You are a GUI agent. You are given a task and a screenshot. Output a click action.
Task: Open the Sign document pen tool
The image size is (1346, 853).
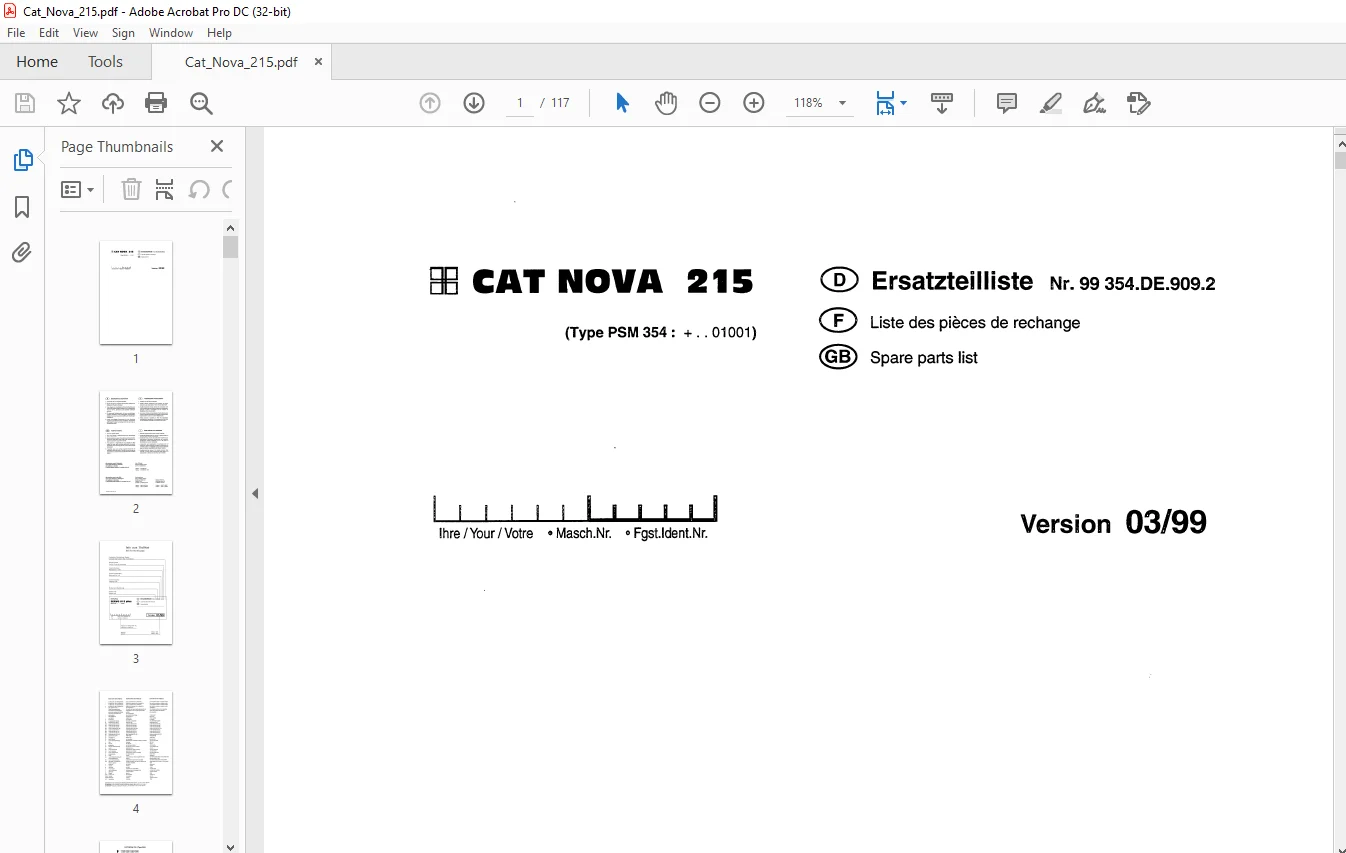point(1095,103)
